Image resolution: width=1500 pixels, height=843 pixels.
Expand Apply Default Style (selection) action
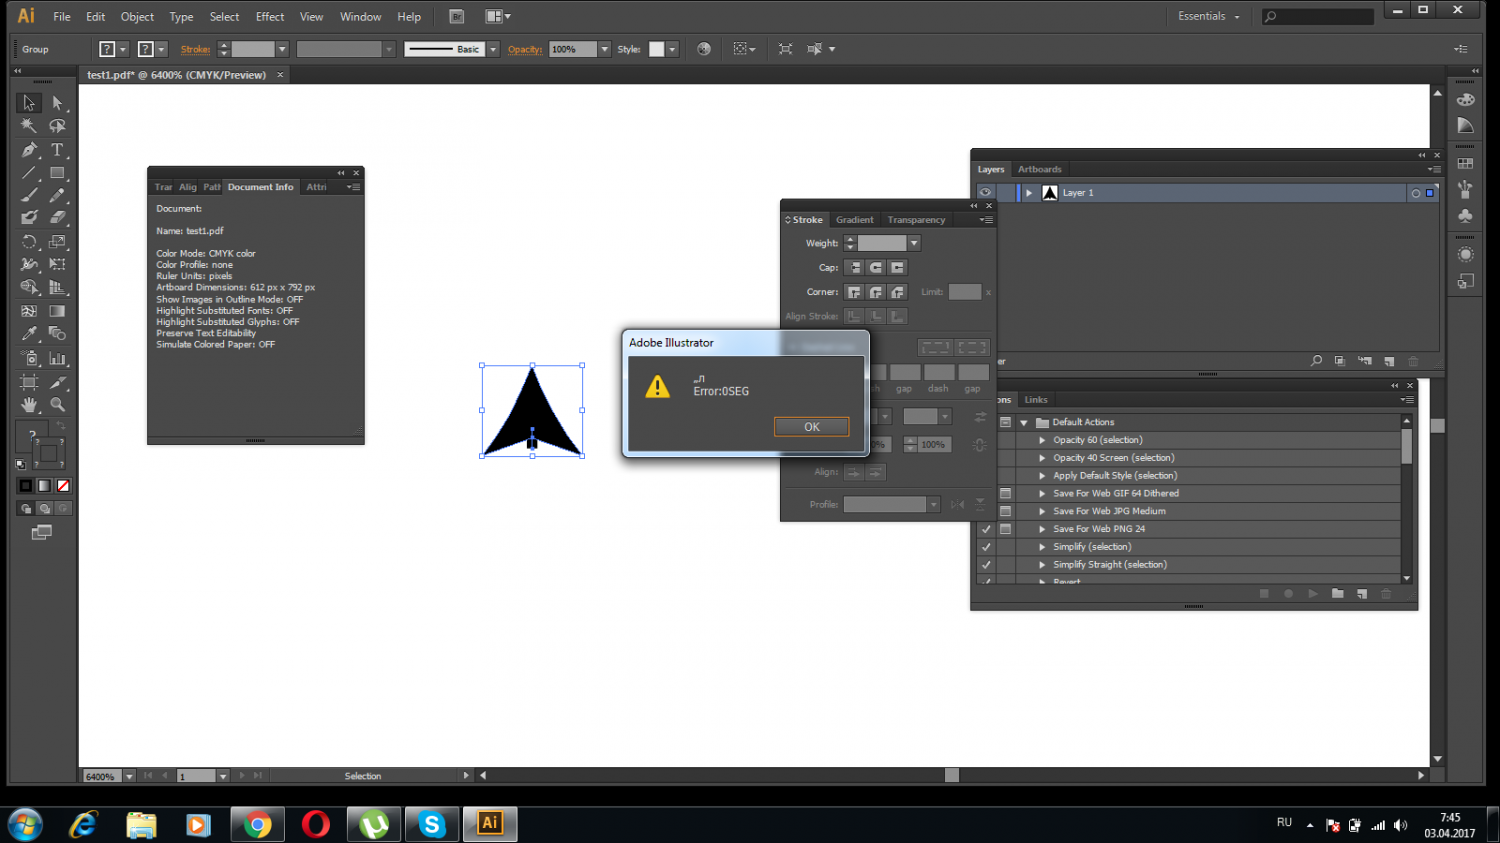[1042, 476]
